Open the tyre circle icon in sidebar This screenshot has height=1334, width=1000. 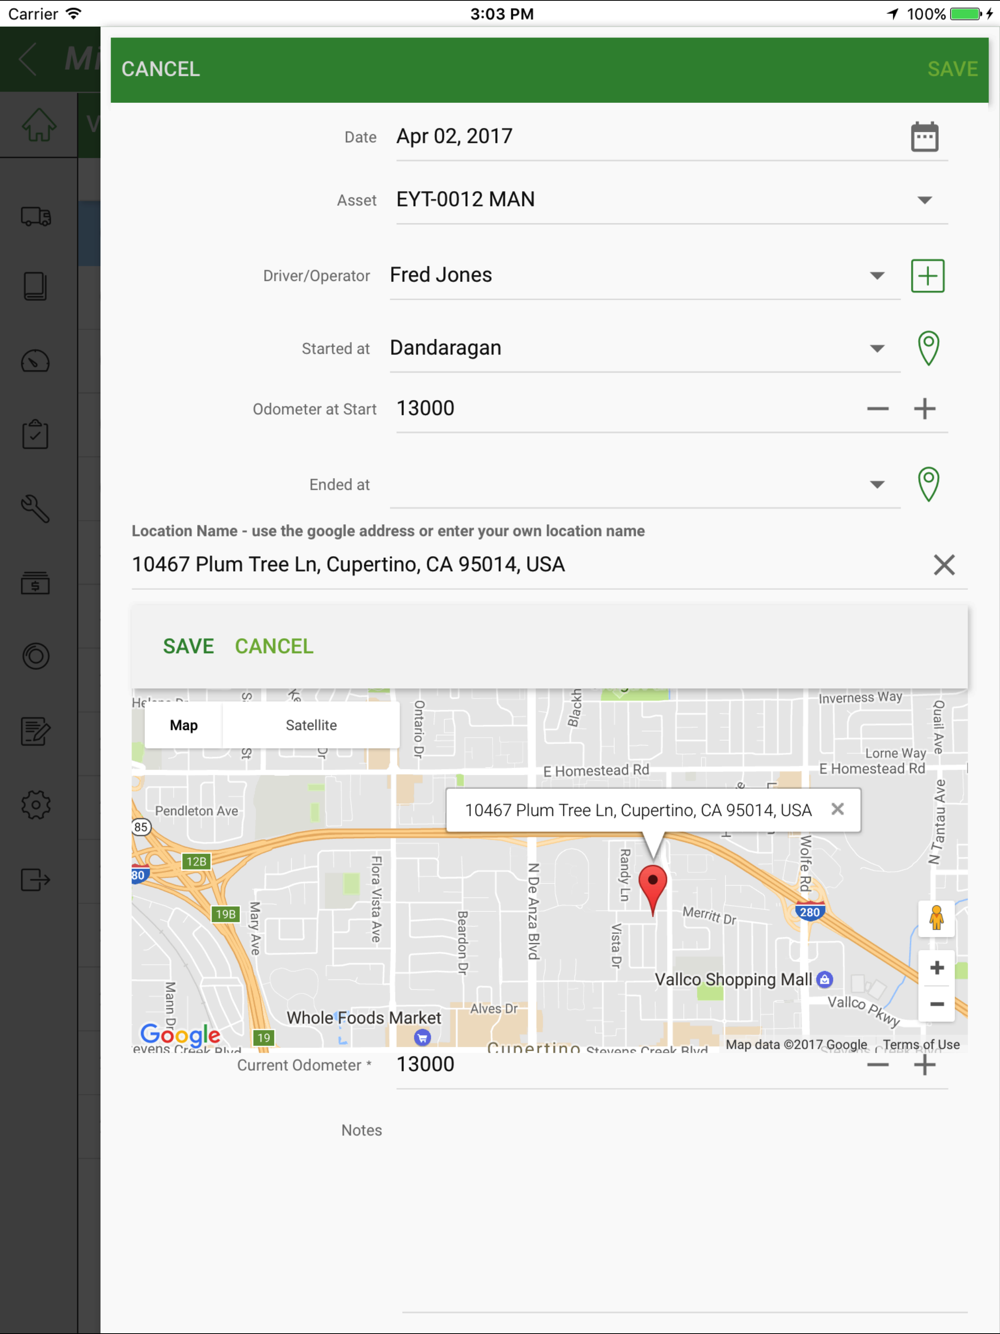(36, 657)
